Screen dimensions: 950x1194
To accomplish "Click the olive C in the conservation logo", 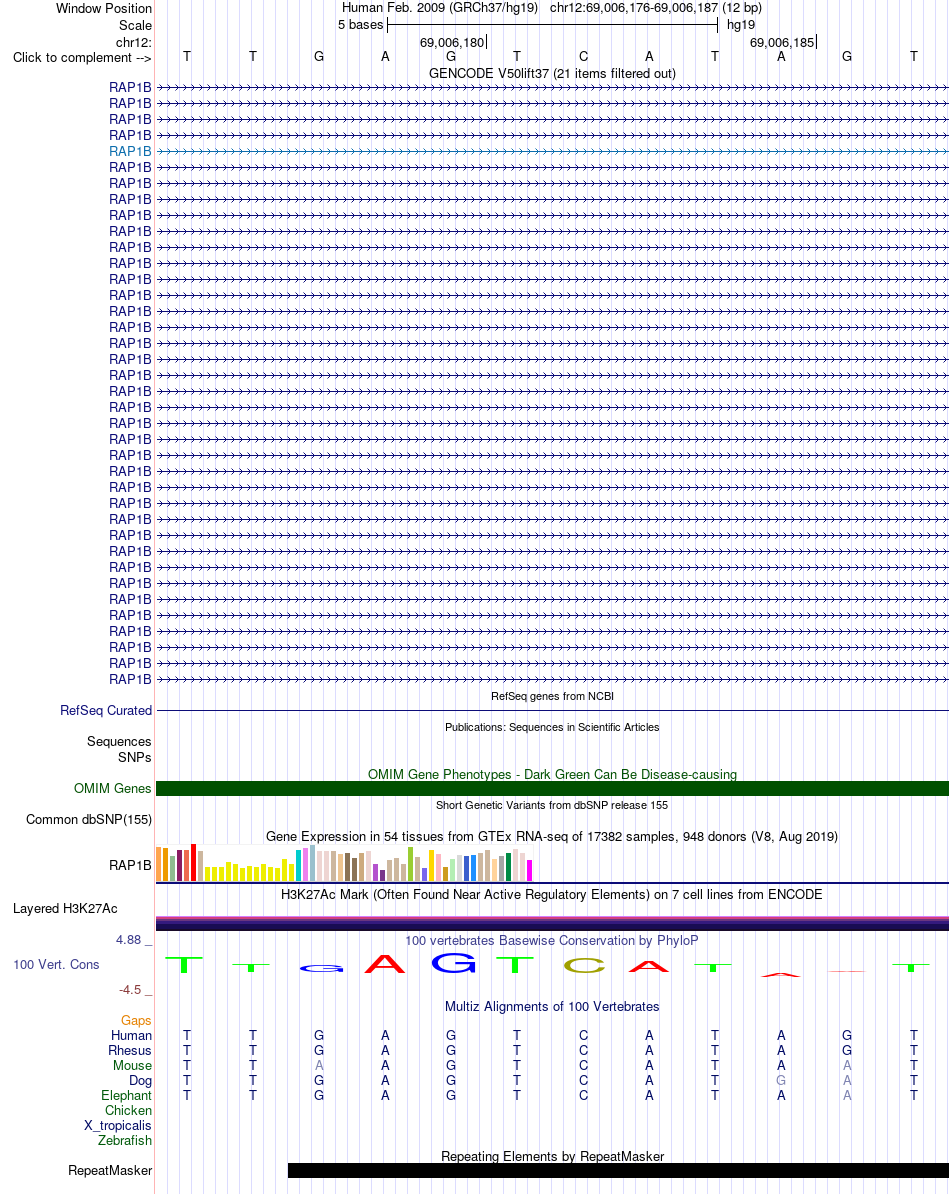I will [x=584, y=966].
